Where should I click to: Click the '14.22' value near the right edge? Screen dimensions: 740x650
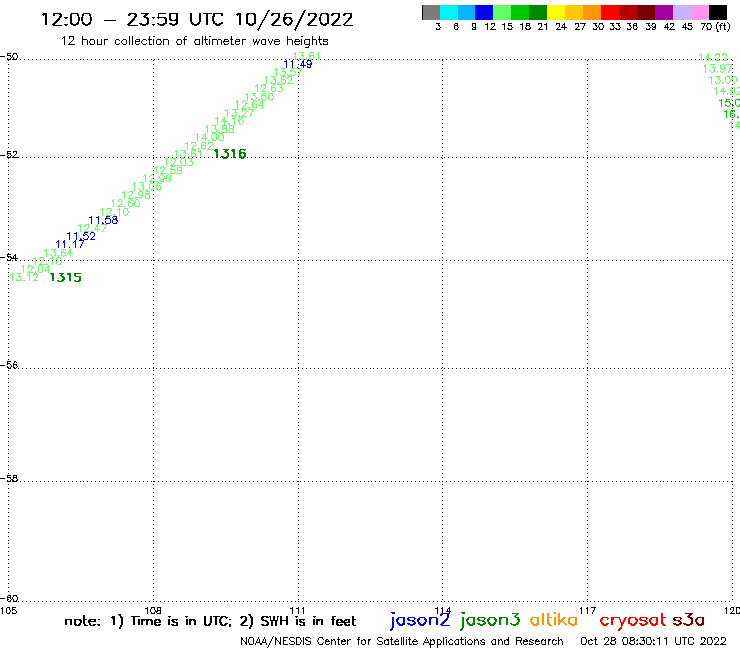pos(713,57)
